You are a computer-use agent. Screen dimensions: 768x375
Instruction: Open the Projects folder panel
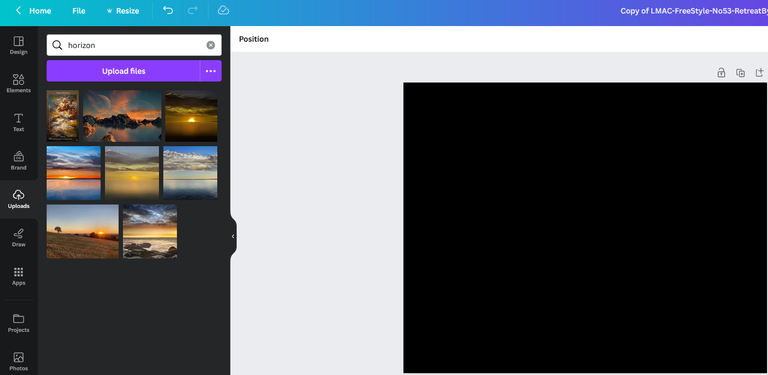pyautogui.click(x=19, y=323)
